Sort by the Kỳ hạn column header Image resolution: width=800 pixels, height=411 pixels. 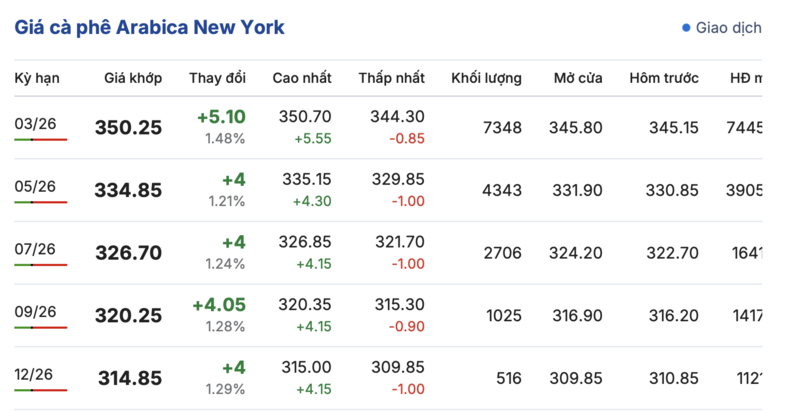pos(35,78)
